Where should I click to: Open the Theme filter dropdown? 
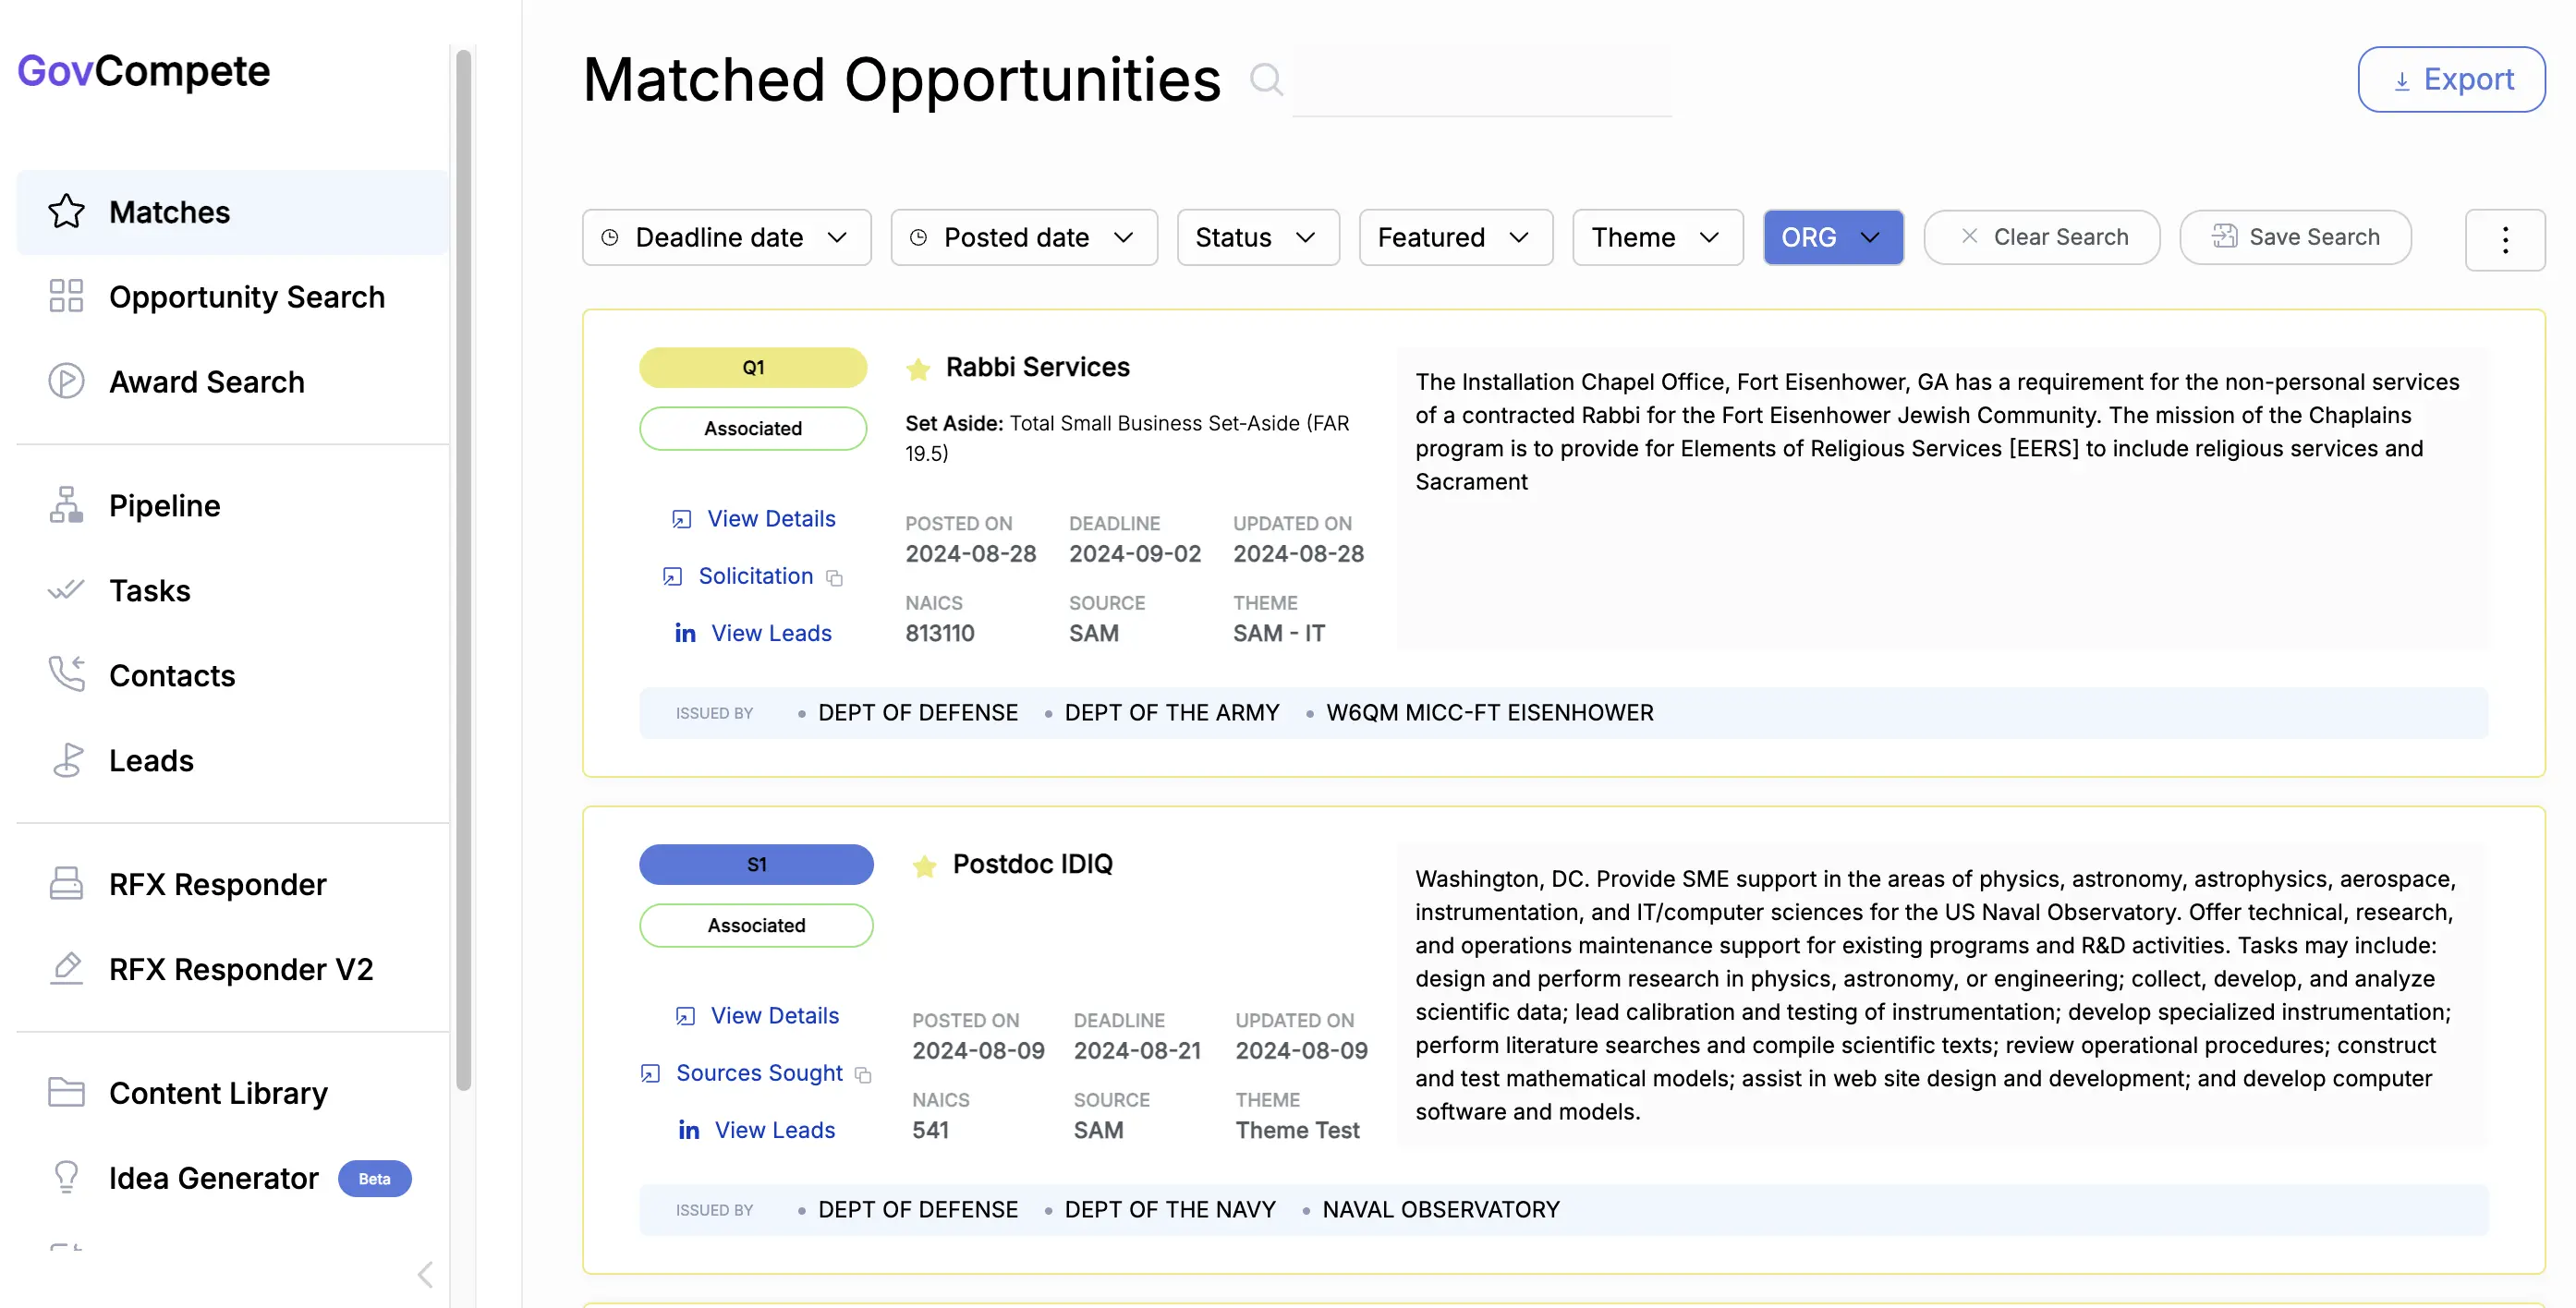point(1656,237)
